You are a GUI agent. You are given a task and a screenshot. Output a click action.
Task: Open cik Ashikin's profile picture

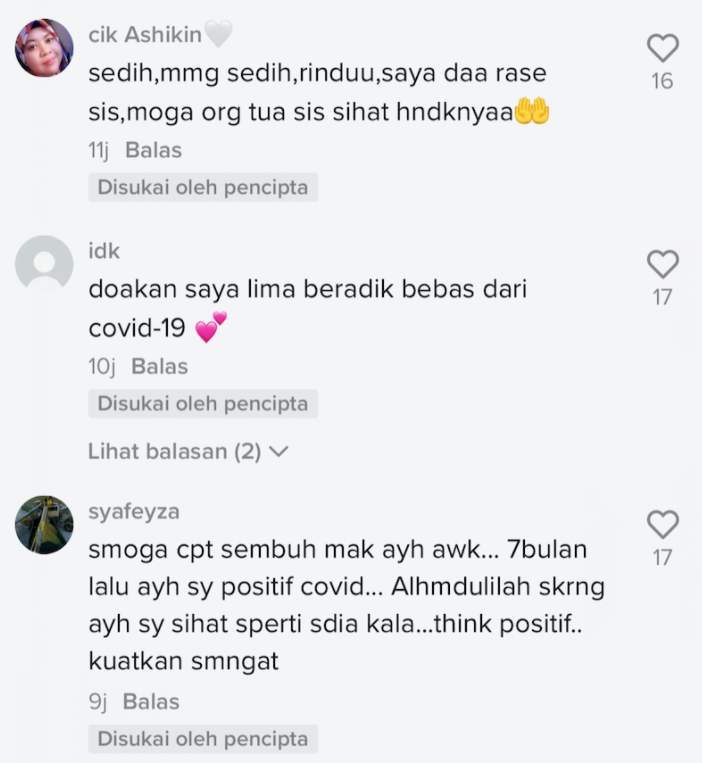44,48
